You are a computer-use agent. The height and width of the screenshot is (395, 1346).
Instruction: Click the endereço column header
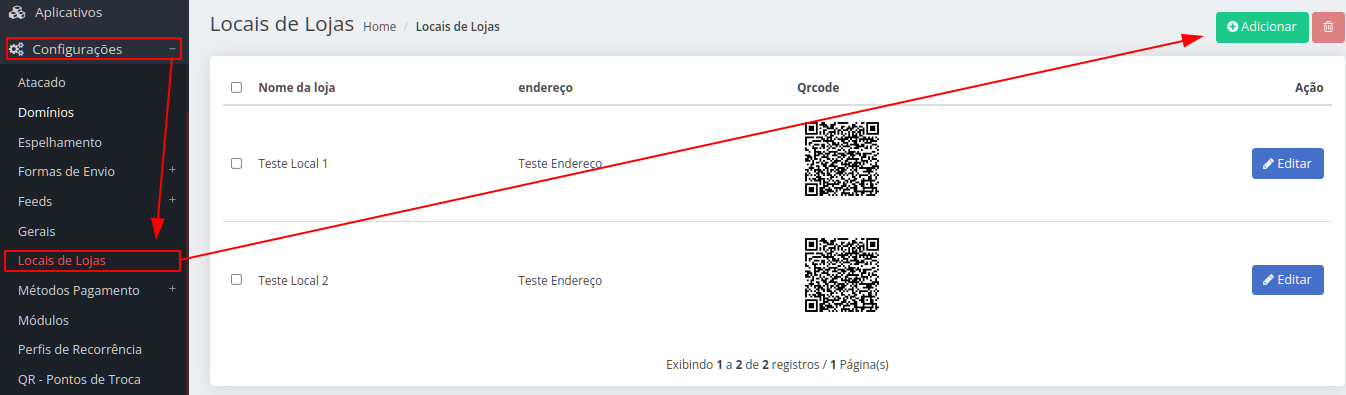[546, 87]
